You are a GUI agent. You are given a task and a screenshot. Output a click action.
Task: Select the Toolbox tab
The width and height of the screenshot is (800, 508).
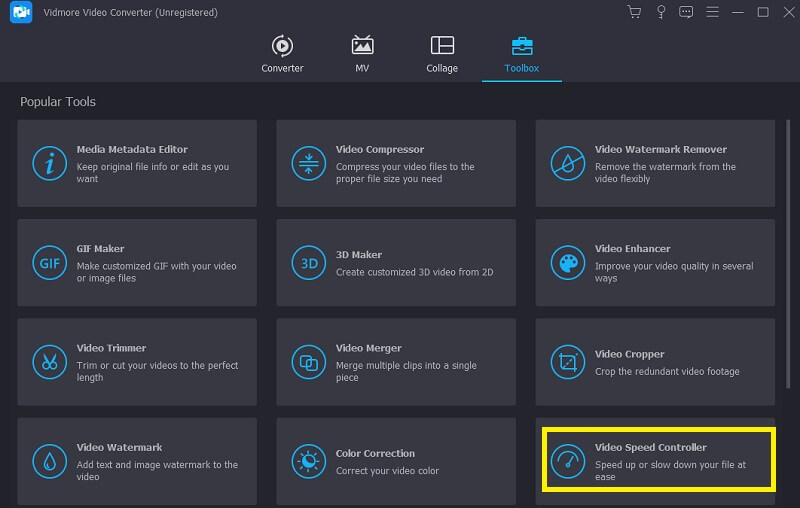[521, 54]
